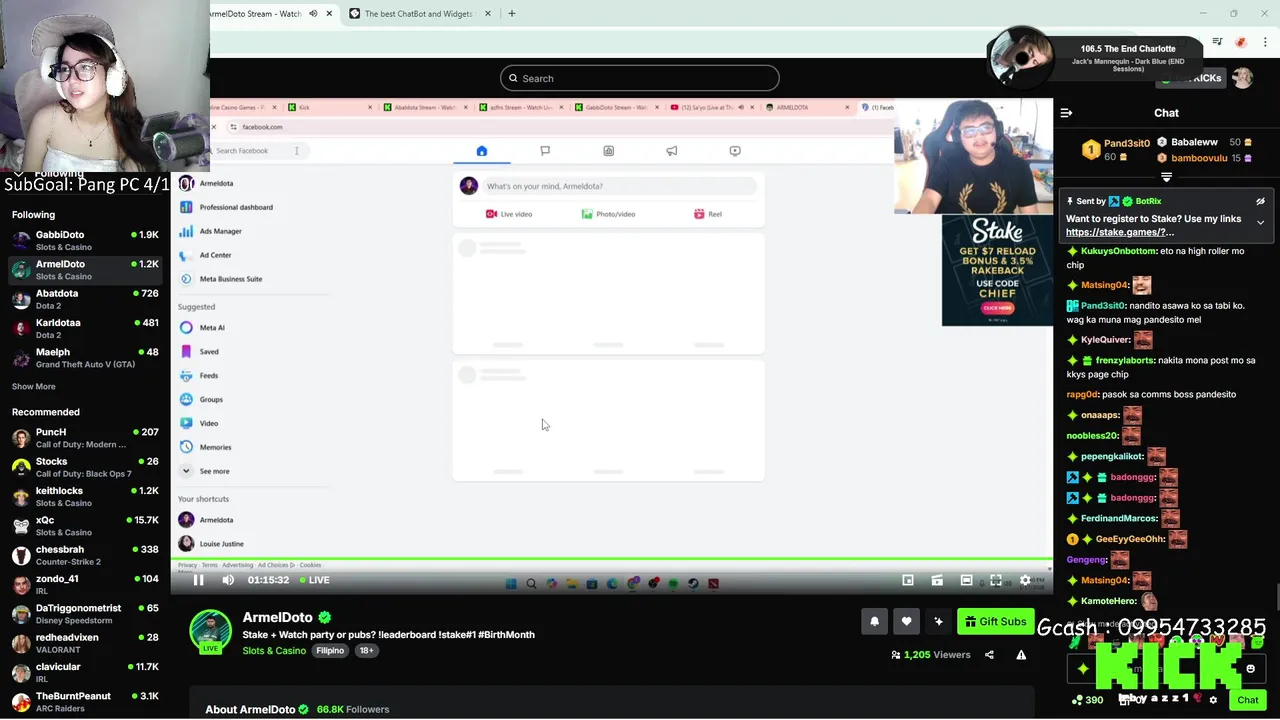Click Babaleww in gift leaderboard

click(1194, 143)
